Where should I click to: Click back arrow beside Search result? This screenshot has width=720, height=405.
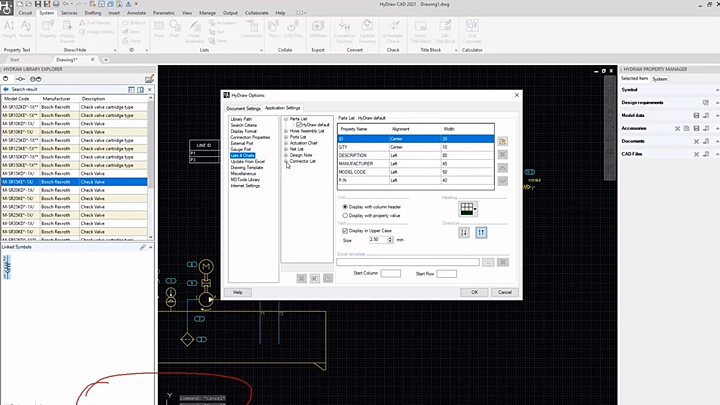[6, 89]
